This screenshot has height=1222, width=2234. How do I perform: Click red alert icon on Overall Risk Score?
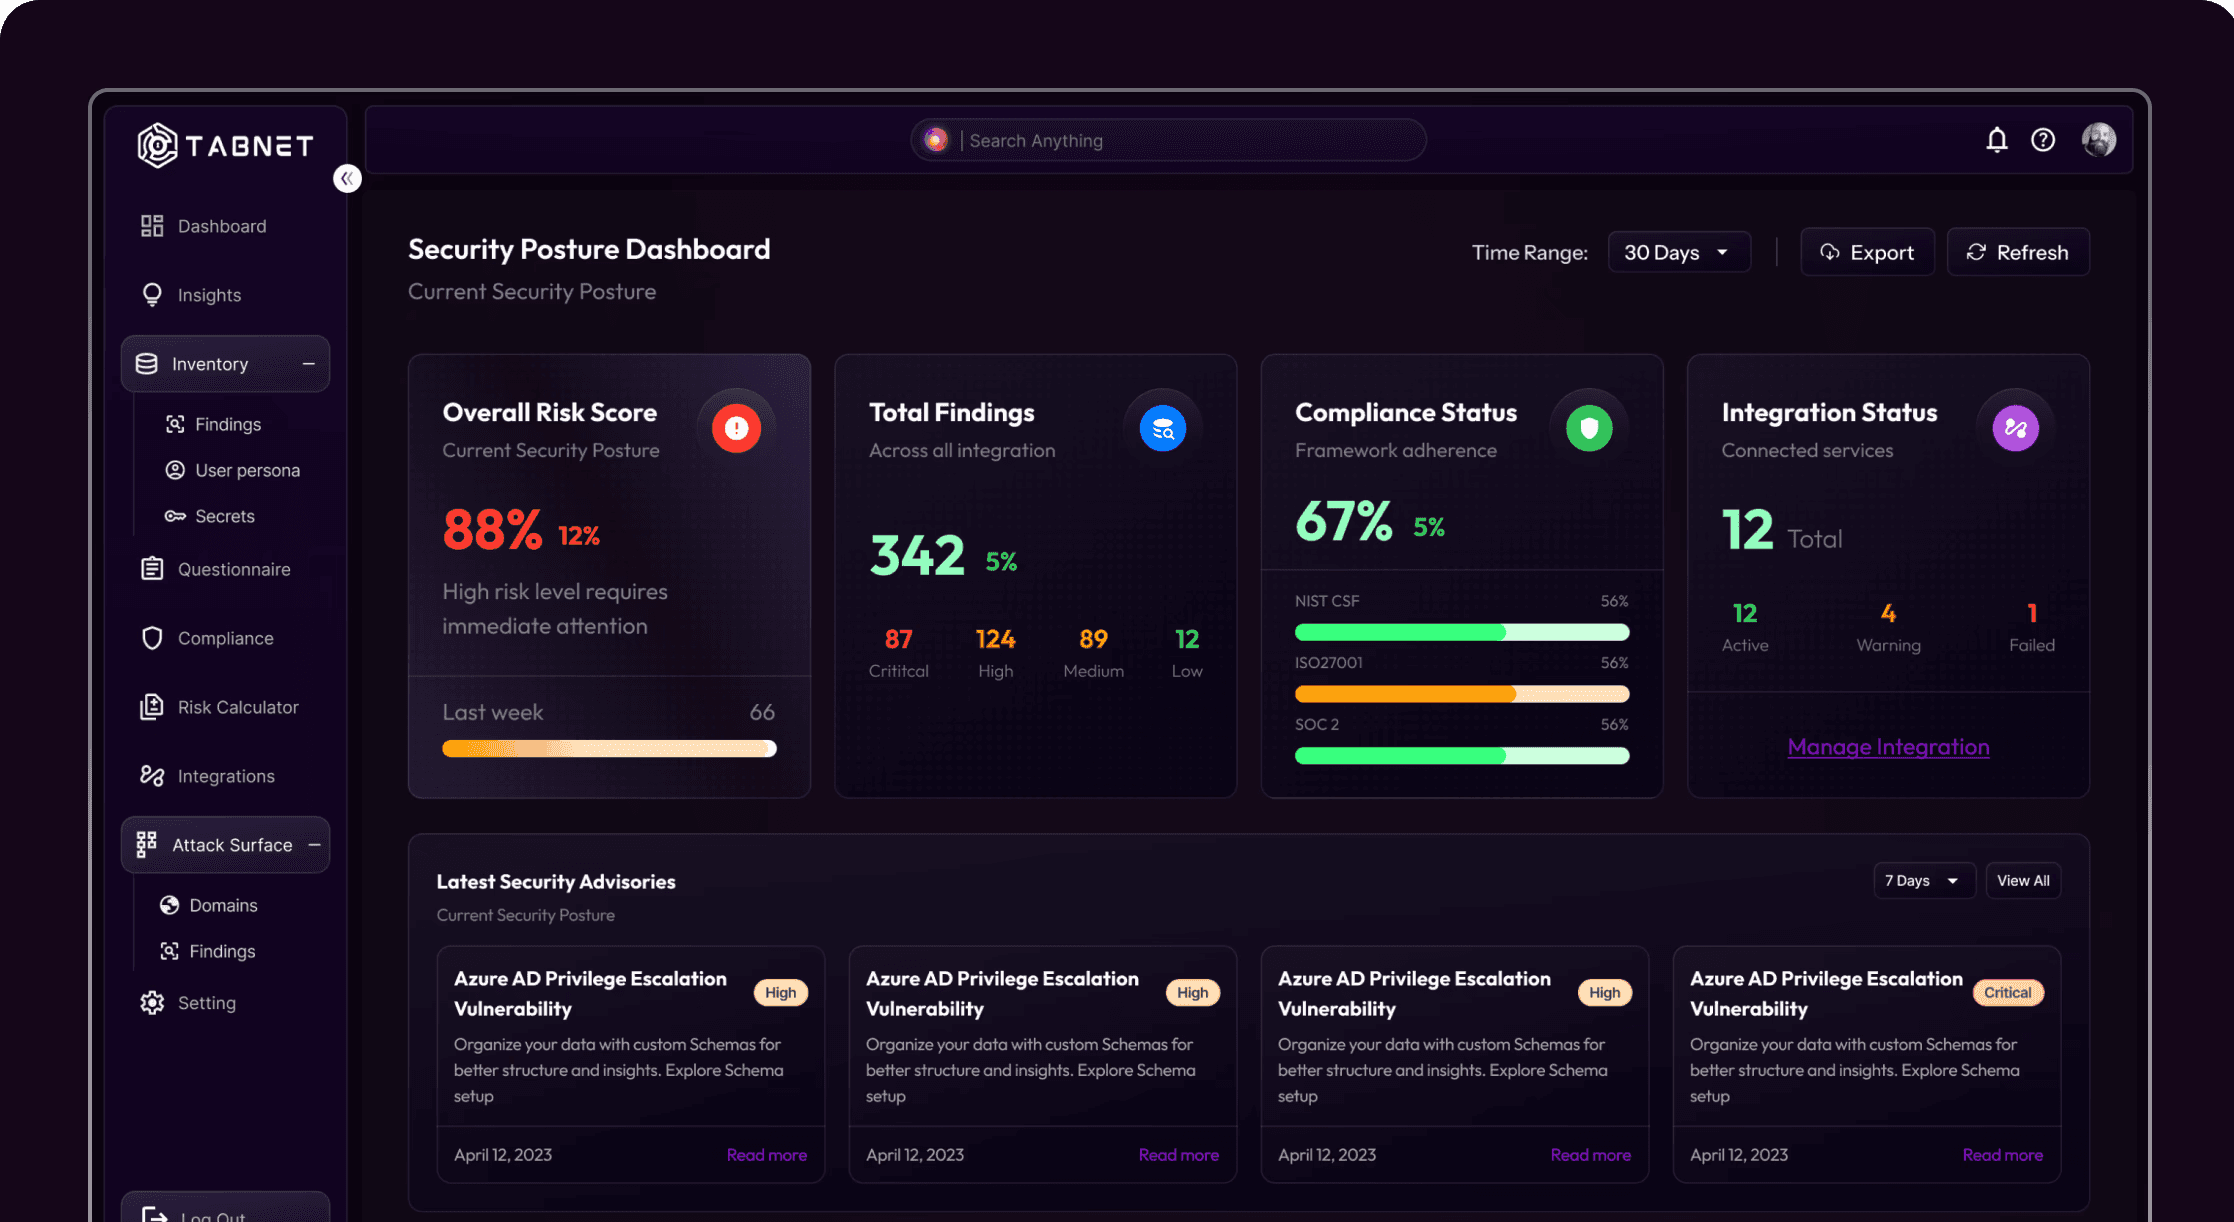click(736, 428)
